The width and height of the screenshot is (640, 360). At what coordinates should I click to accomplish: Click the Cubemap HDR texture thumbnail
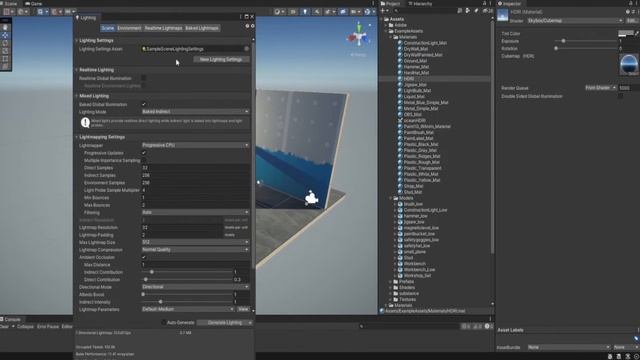click(x=629, y=64)
